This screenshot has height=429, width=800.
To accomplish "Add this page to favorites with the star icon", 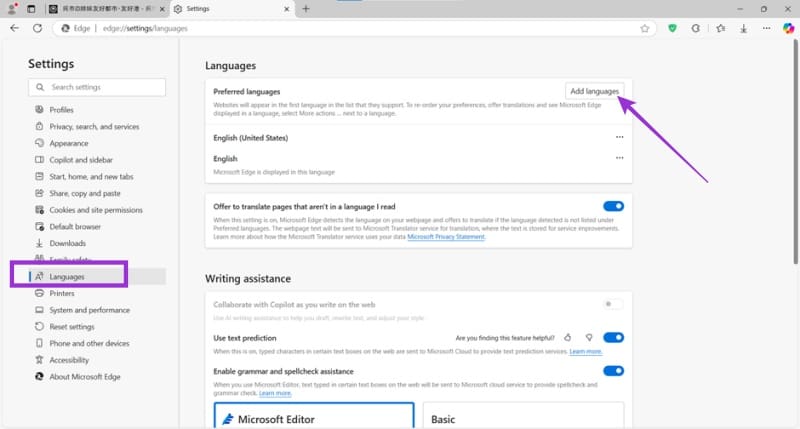I will pos(645,29).
